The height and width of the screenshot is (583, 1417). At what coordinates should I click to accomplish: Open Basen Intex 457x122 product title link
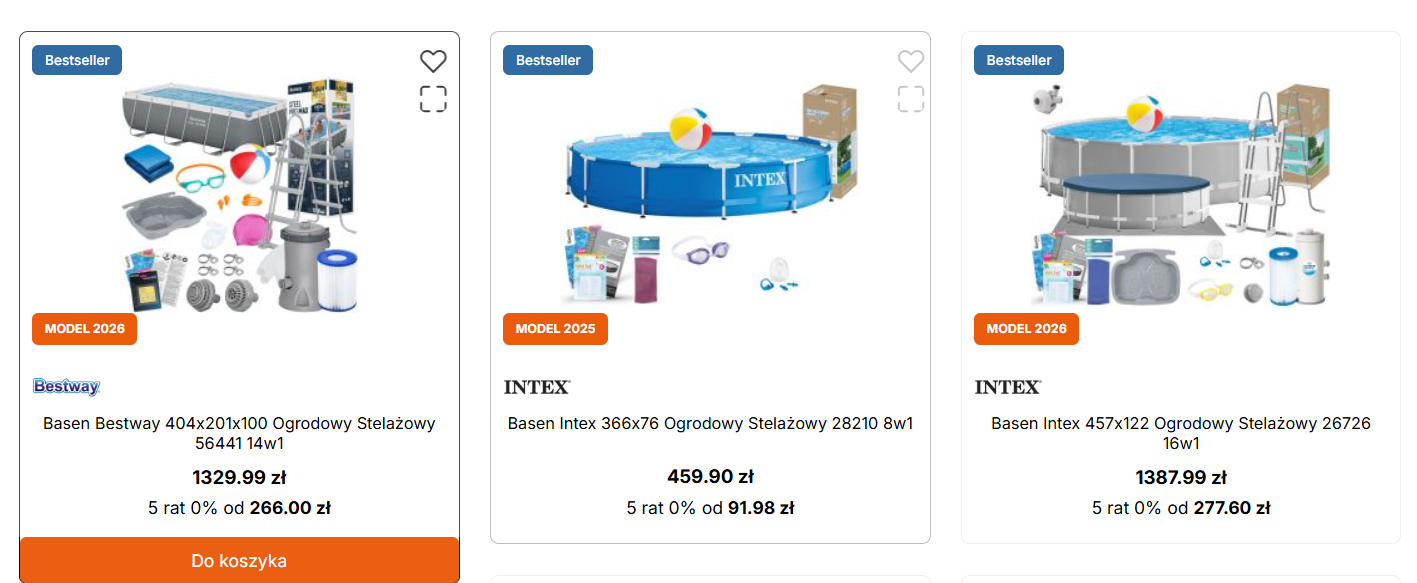point(1181,433)
